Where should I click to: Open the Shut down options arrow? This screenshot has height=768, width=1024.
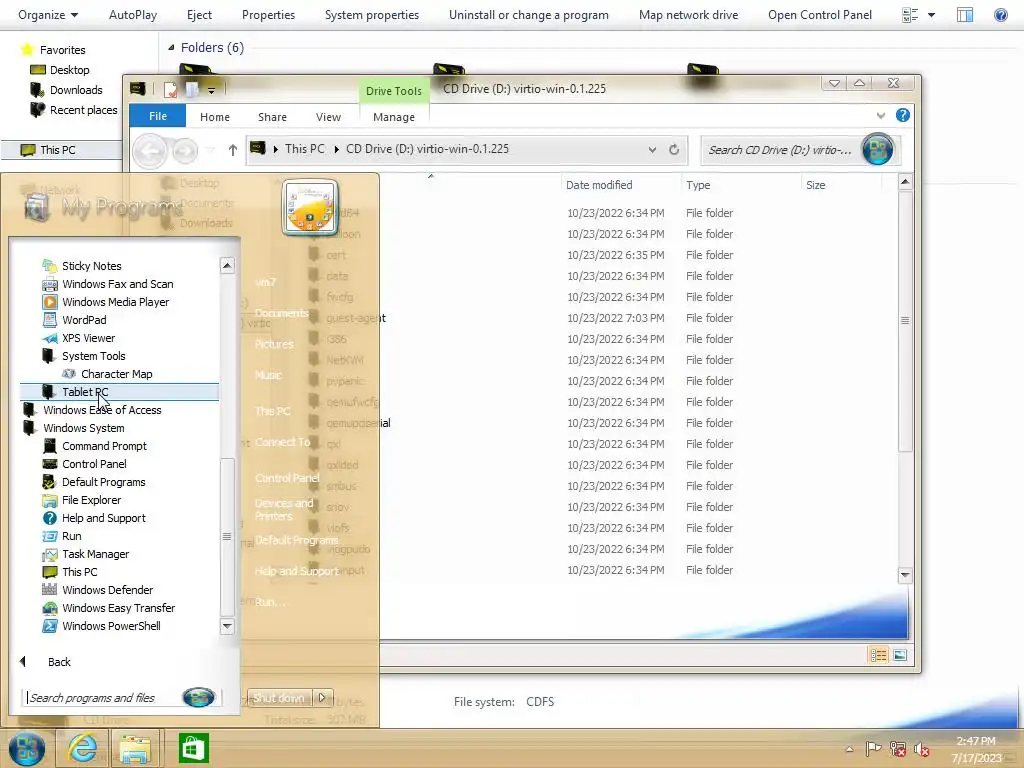click(323, 697)
